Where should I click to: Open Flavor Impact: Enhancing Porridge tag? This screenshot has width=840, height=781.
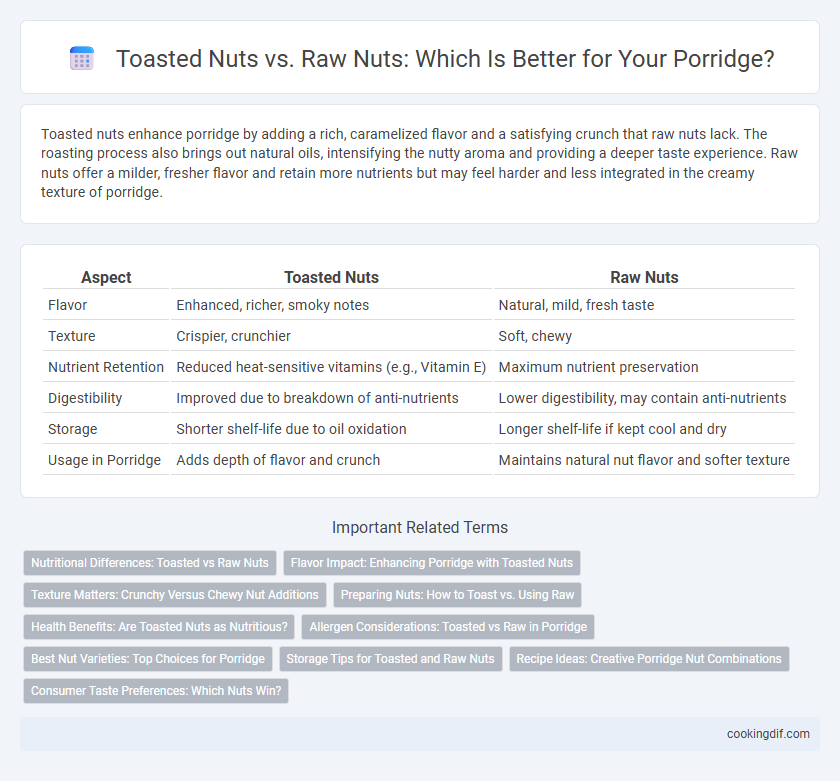point(432,563)
